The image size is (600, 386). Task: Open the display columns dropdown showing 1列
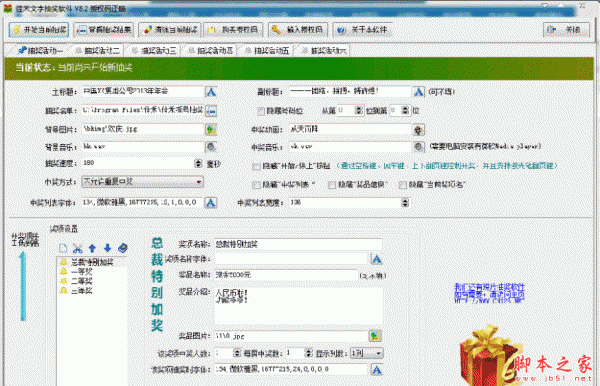pyautogui.click(x=367, y=353)
